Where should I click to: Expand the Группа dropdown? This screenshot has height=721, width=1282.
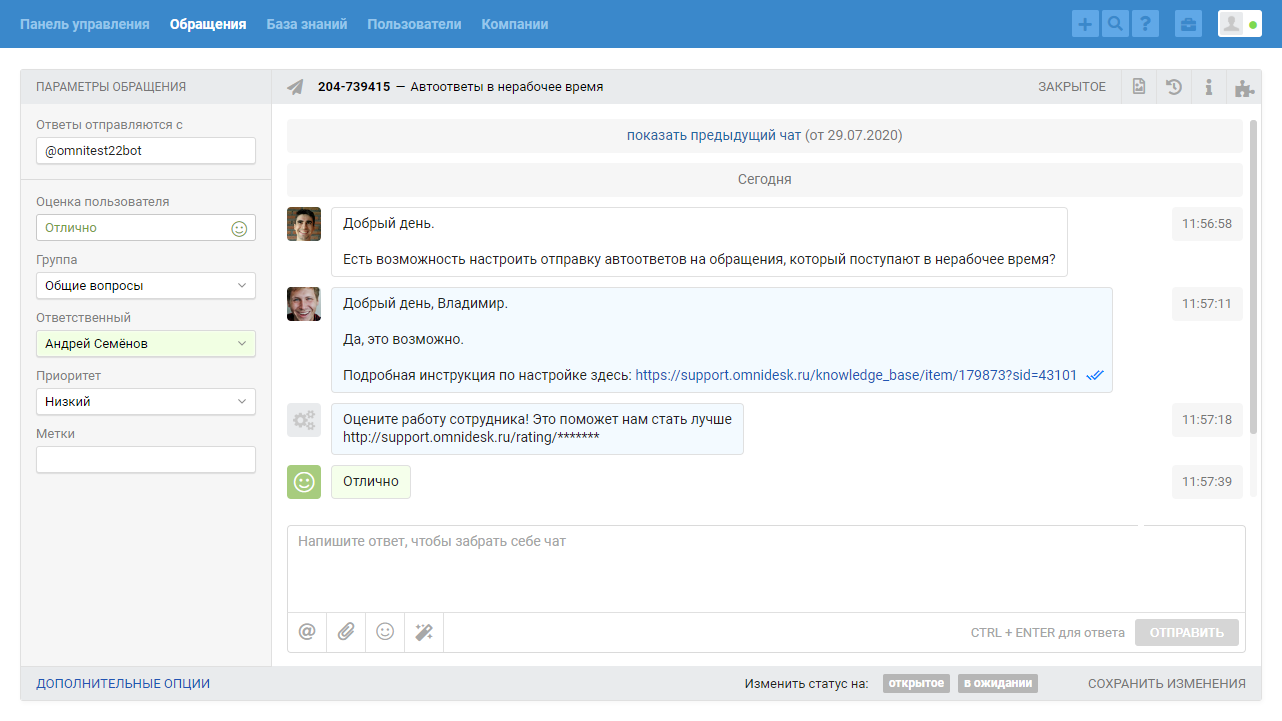pyautogui.click(x=146, y=286)
